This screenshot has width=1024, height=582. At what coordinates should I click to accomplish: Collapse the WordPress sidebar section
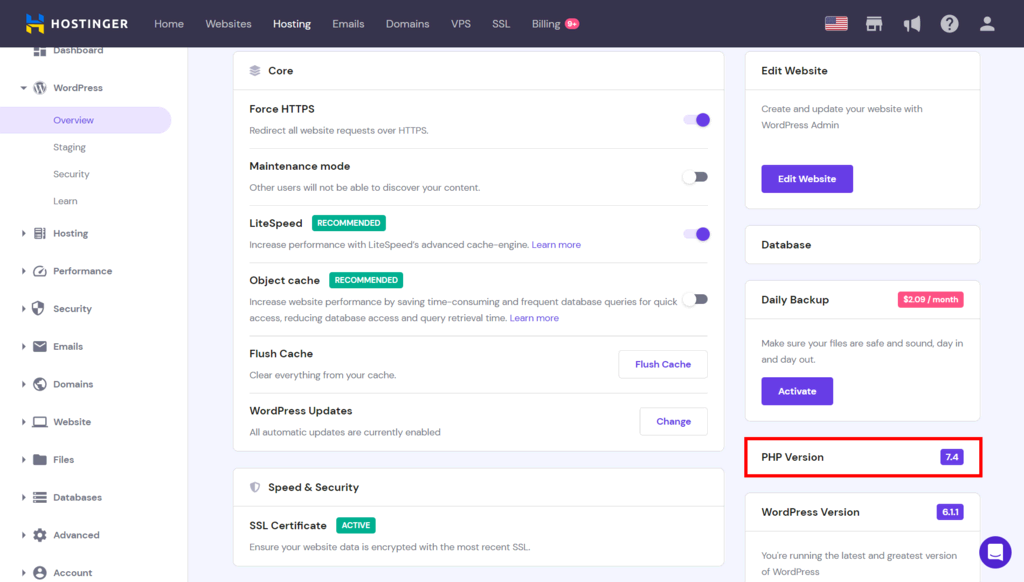(x=24, y=88)
